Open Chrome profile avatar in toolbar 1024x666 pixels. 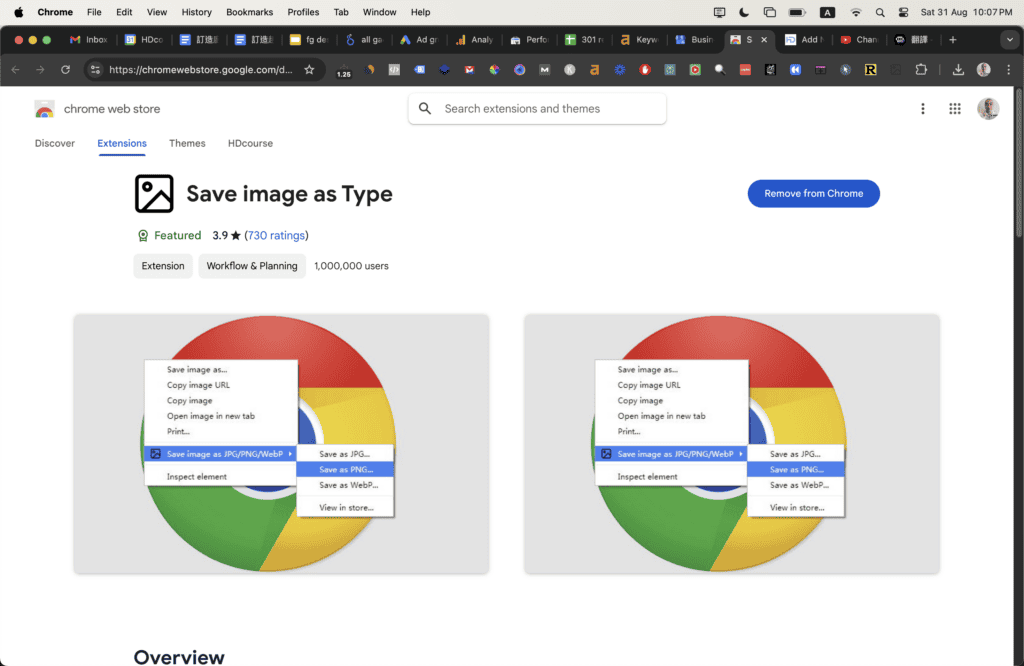(984, 70)
